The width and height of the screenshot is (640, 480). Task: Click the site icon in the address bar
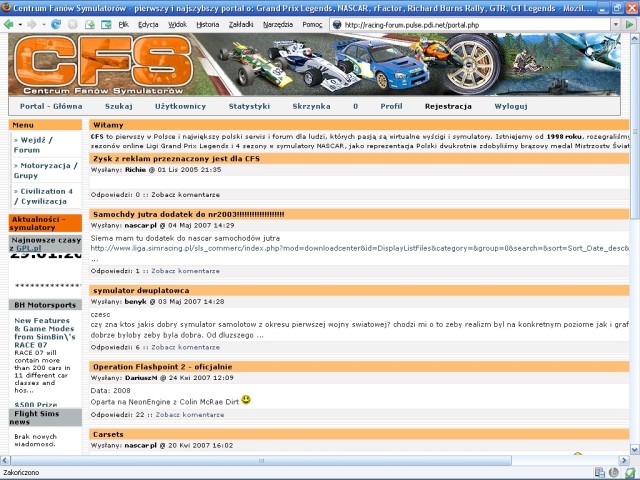tap(337, 25)
